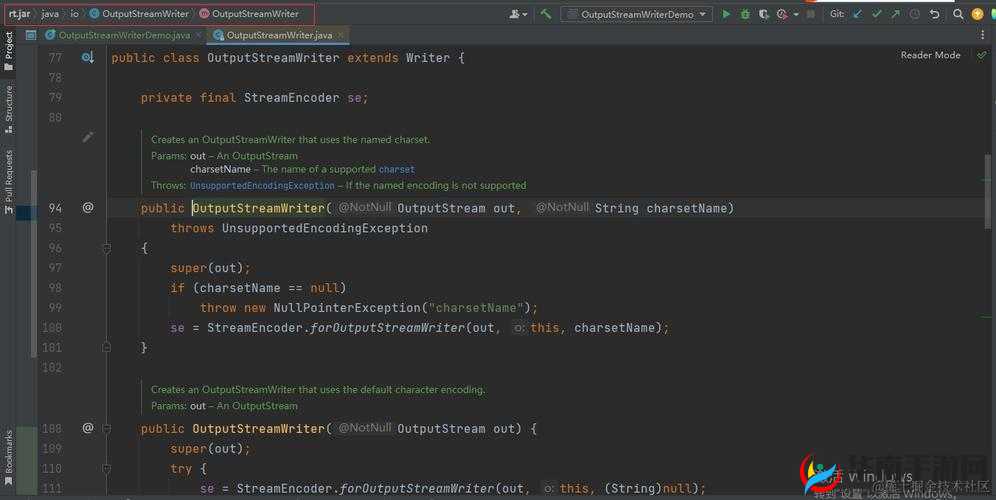Click the rt.jar breadcrumb in navigation bar

[x=19, y=14]
